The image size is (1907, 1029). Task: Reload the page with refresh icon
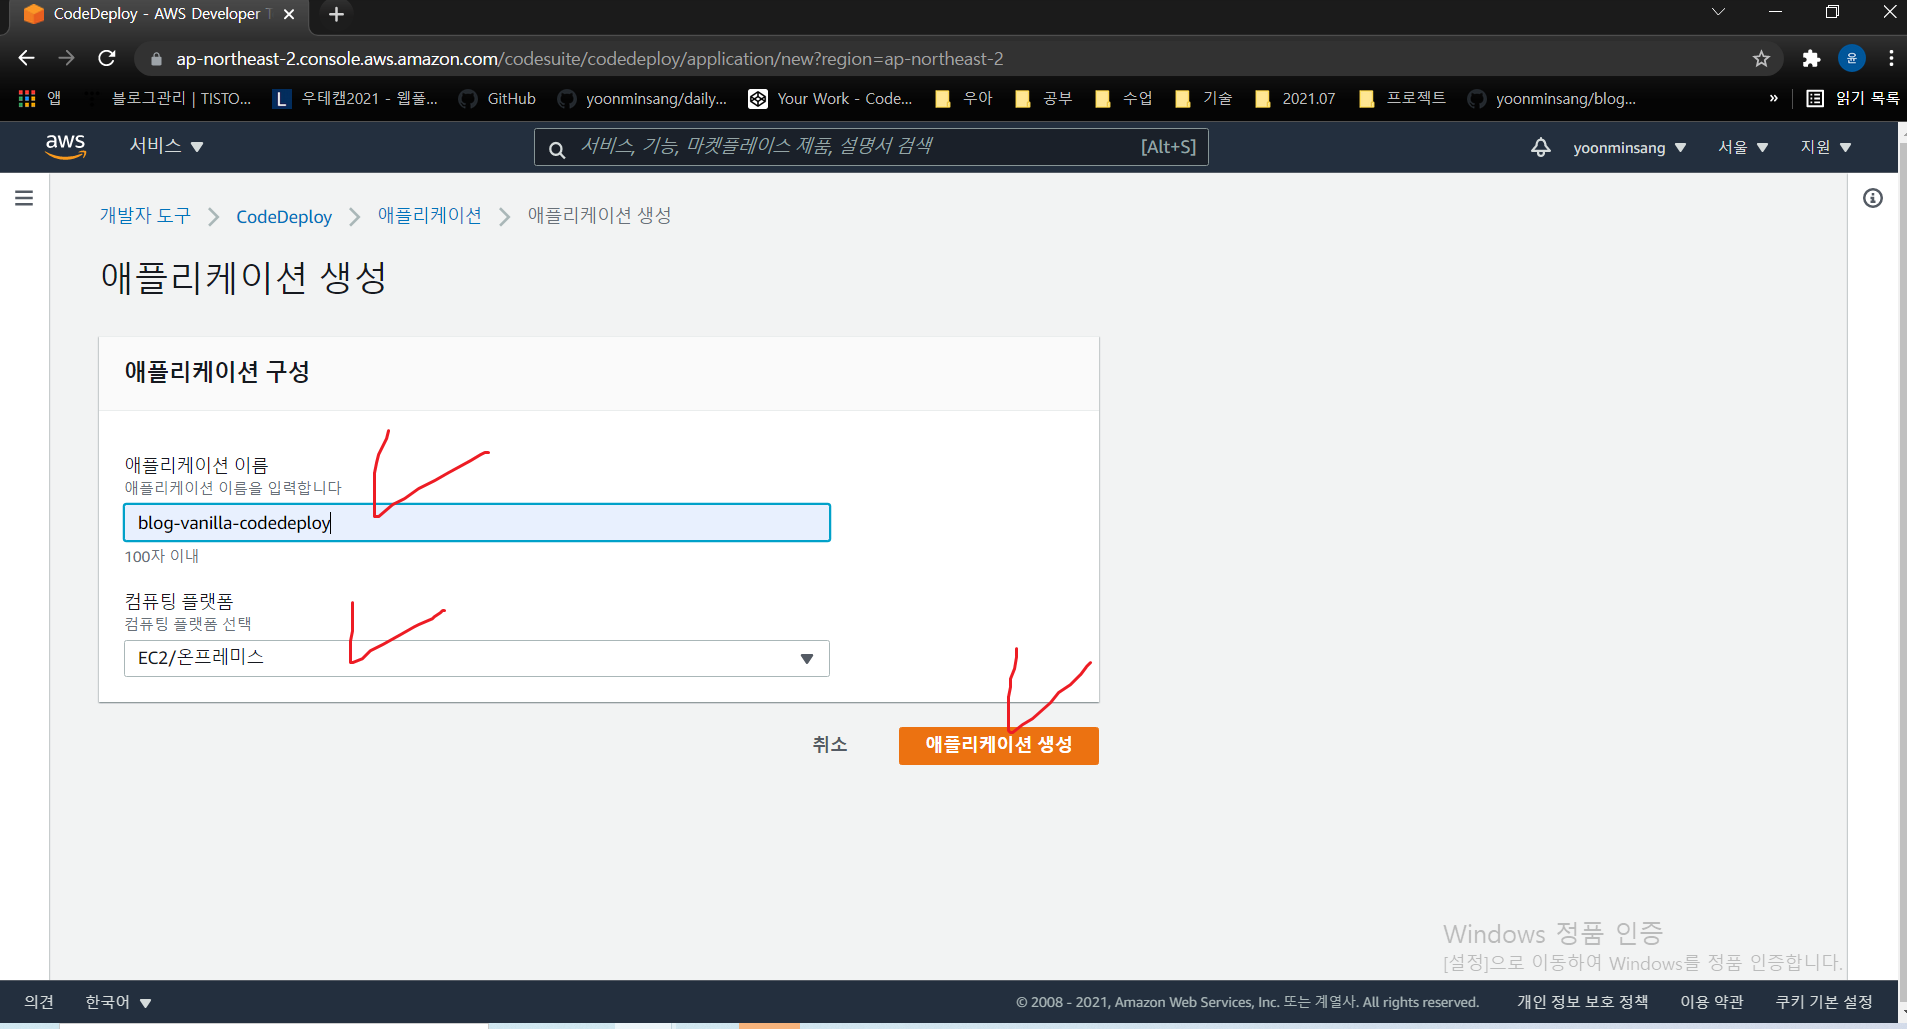coord(107,59)
